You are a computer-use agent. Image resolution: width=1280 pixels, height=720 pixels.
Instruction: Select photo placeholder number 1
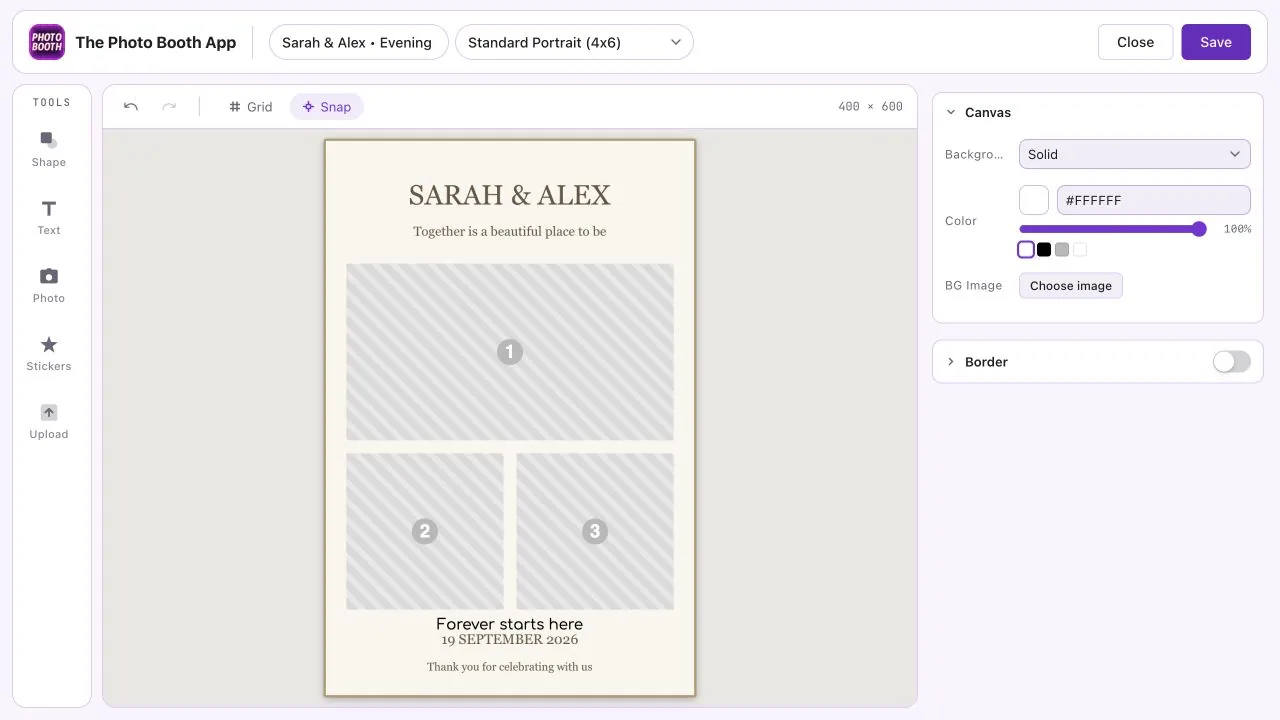pyautogui.click(x=510, y=352)
